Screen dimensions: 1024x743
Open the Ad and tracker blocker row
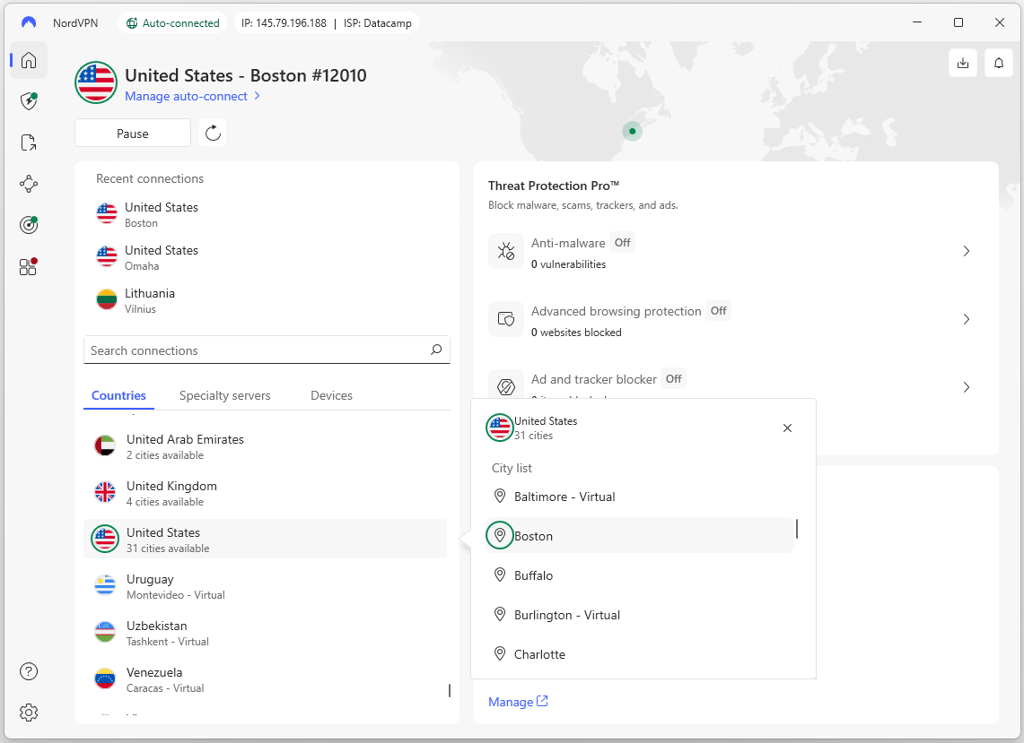(736, 385)
